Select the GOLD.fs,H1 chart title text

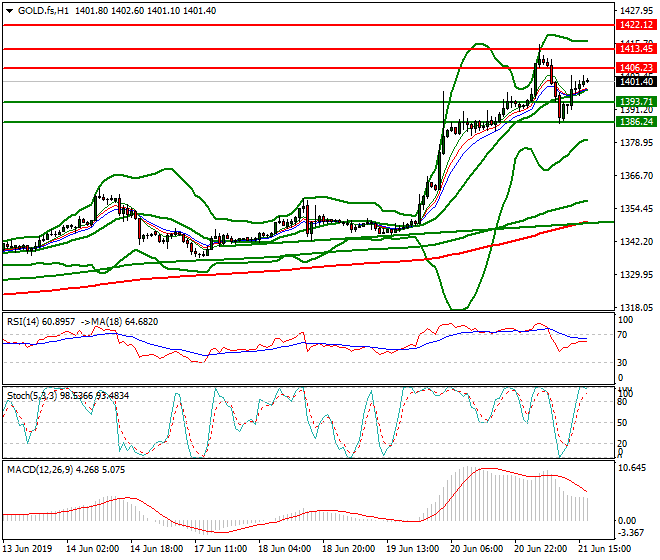coord(43,11)
